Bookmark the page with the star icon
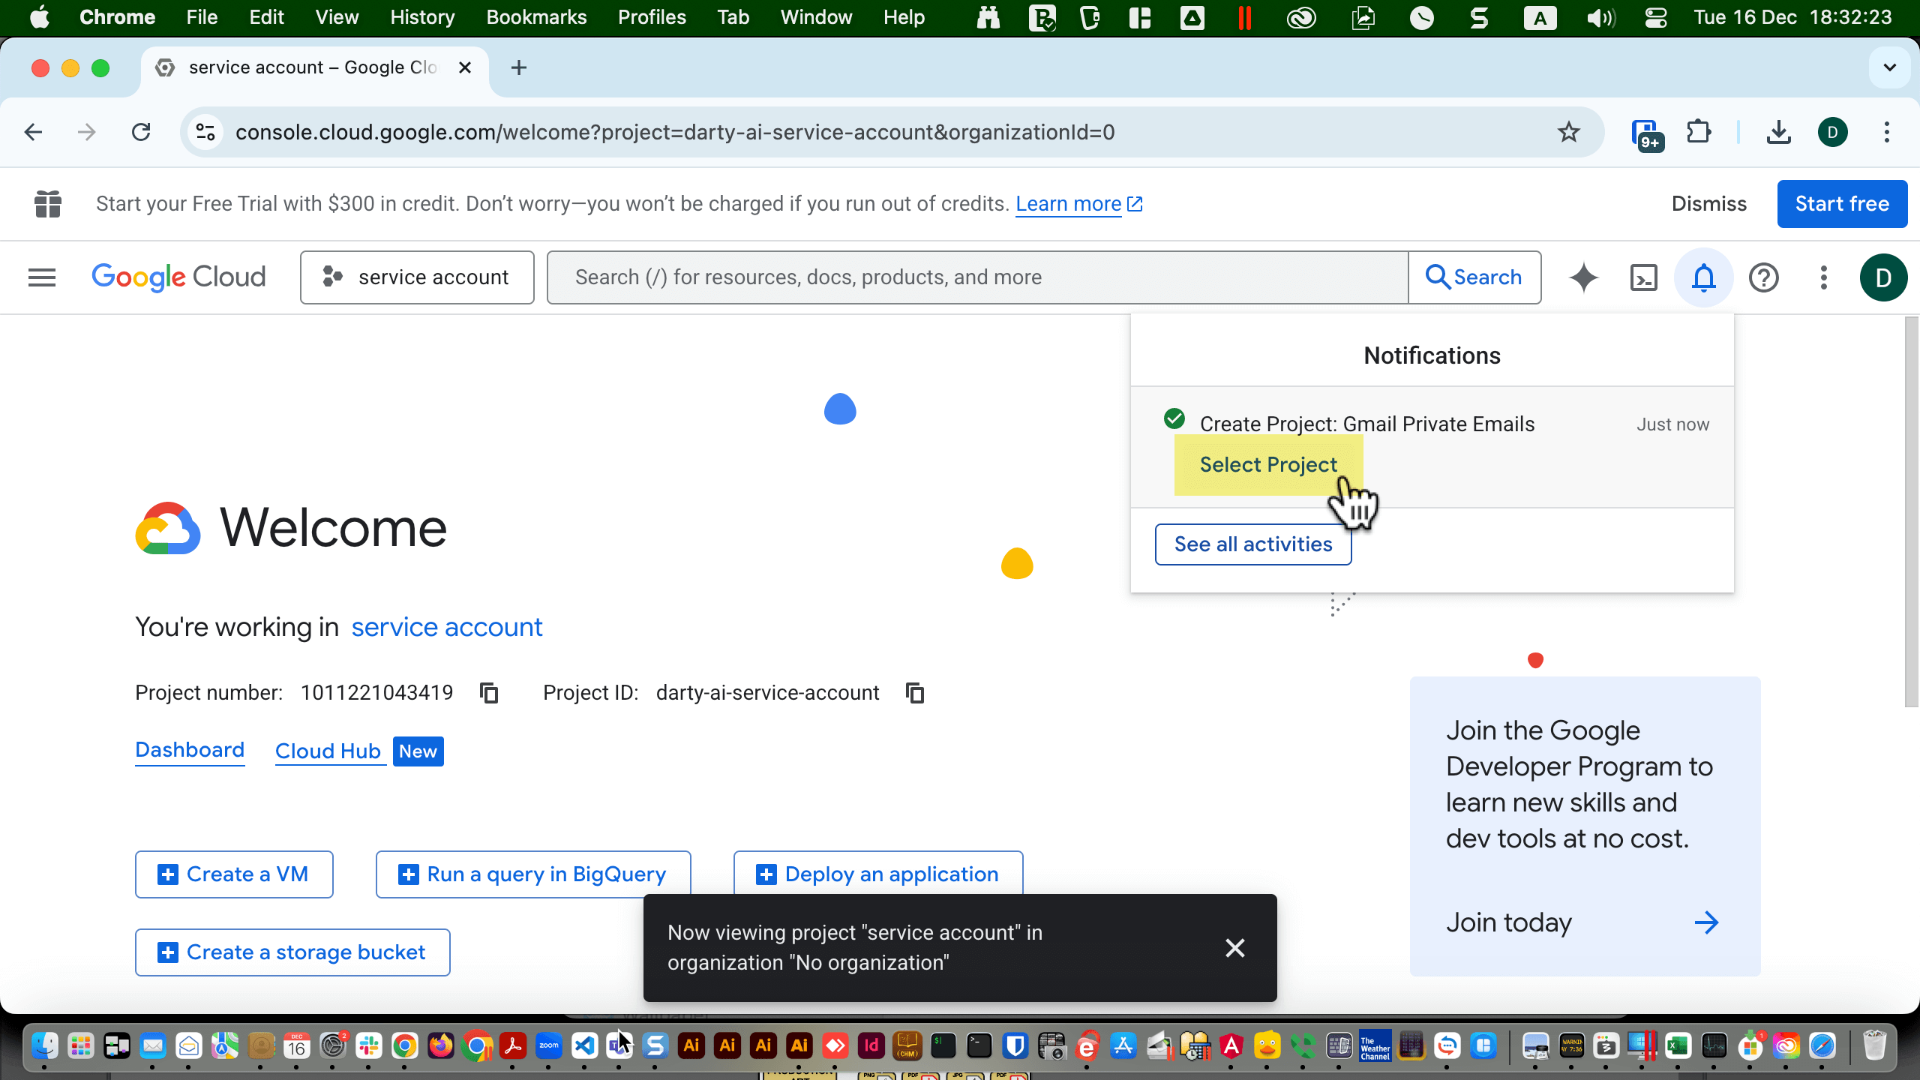The width and height of the screenshot is (1920, 1080). pos(1569,131)
